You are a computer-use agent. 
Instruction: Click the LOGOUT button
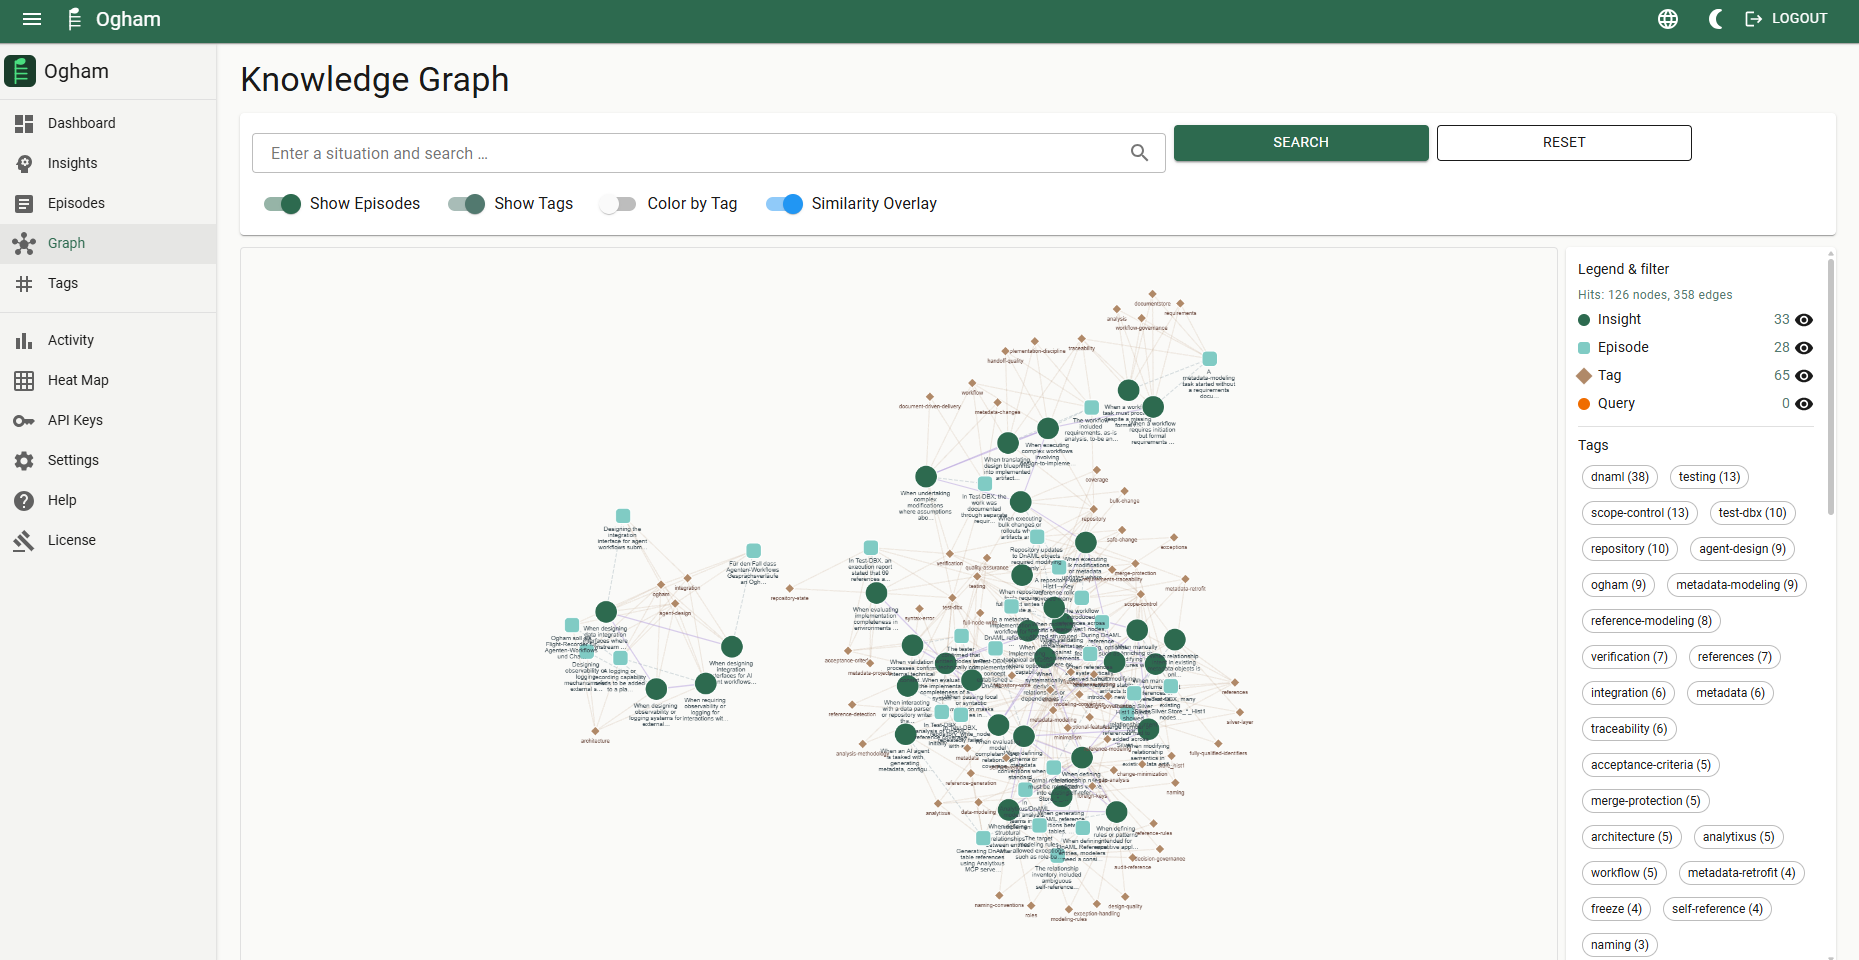[1786, 19]
